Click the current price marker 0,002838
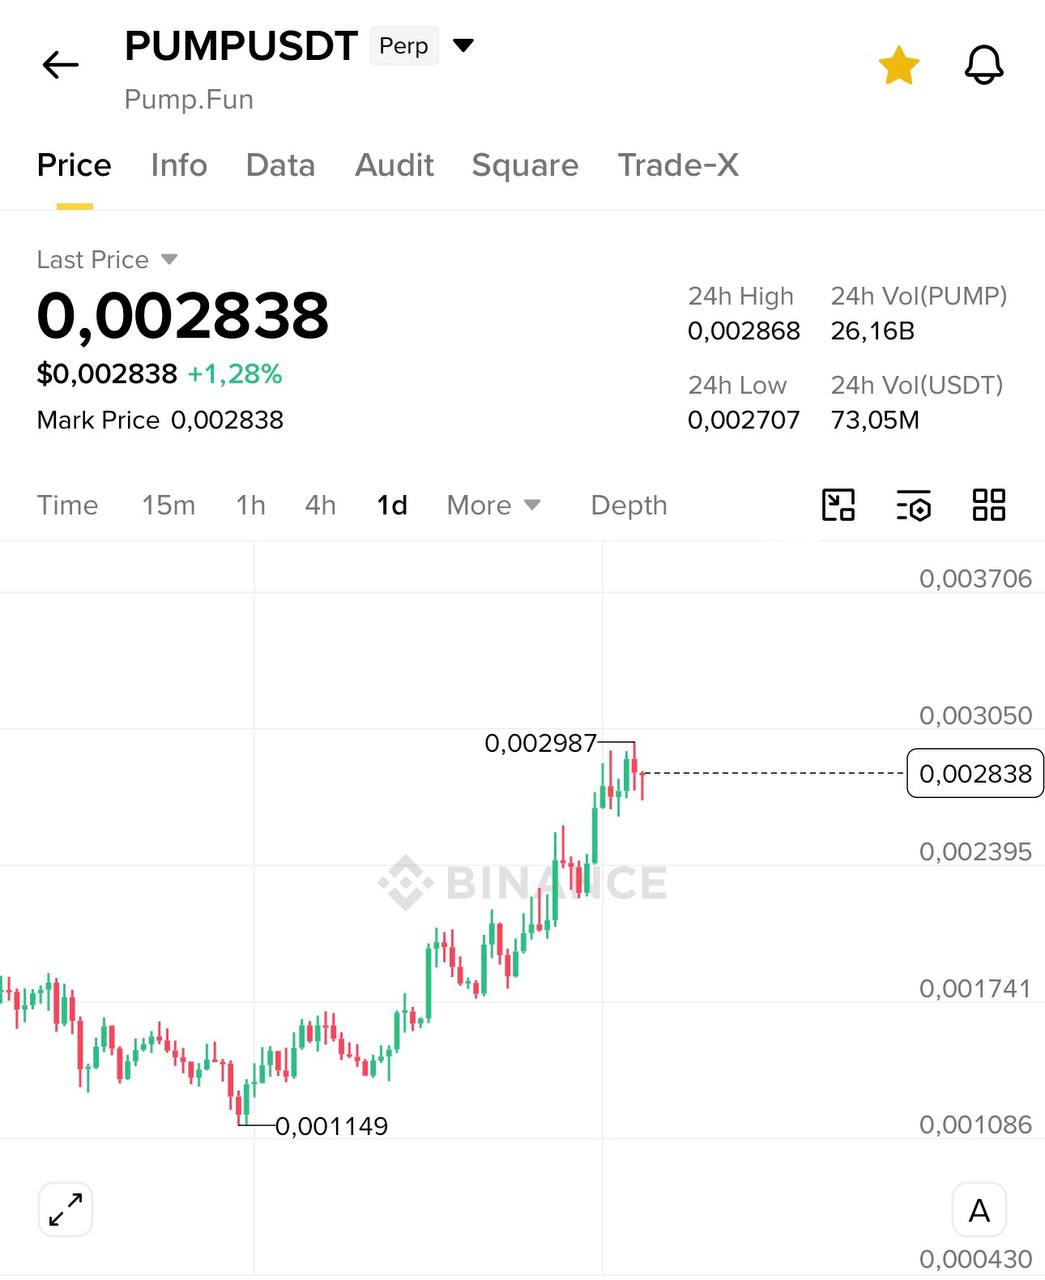 click(975, 773)
